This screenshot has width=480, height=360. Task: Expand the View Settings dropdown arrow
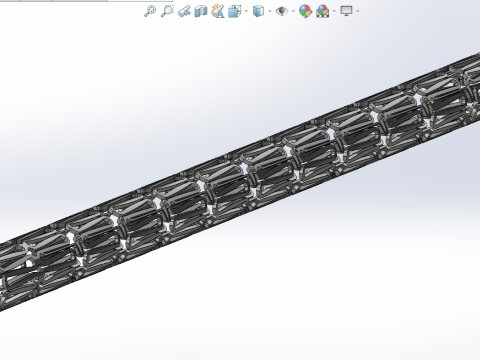click(x=358, y=11)
